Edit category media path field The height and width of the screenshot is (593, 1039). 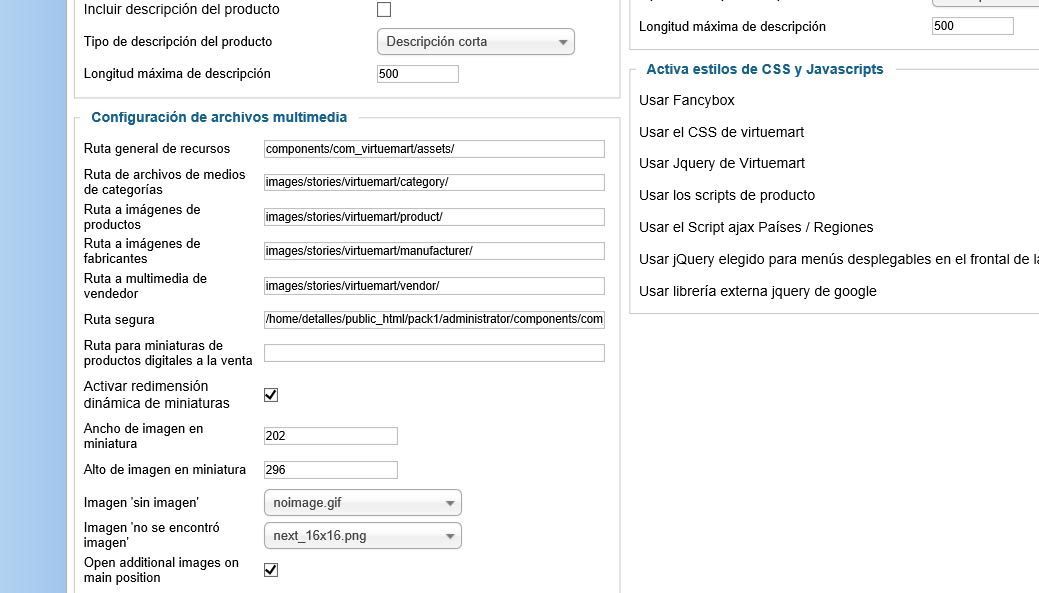point(434,182)
